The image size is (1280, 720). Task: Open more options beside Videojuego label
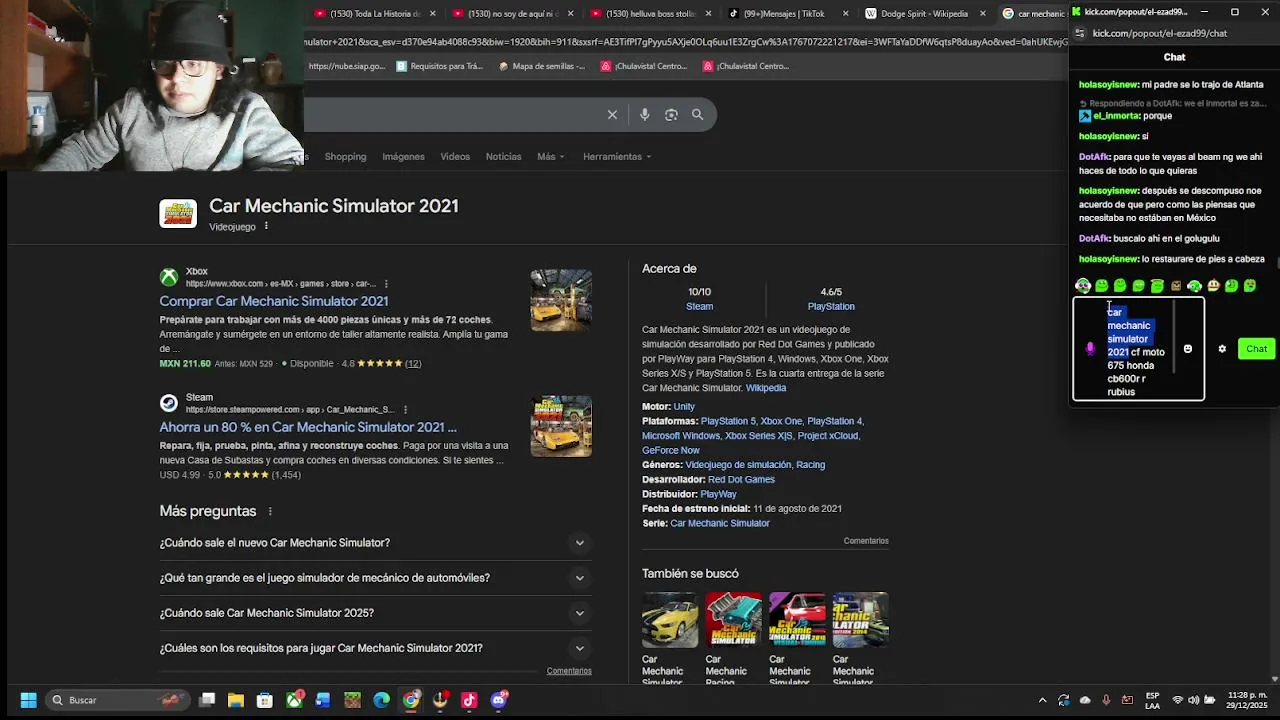[x=266, y=227]
